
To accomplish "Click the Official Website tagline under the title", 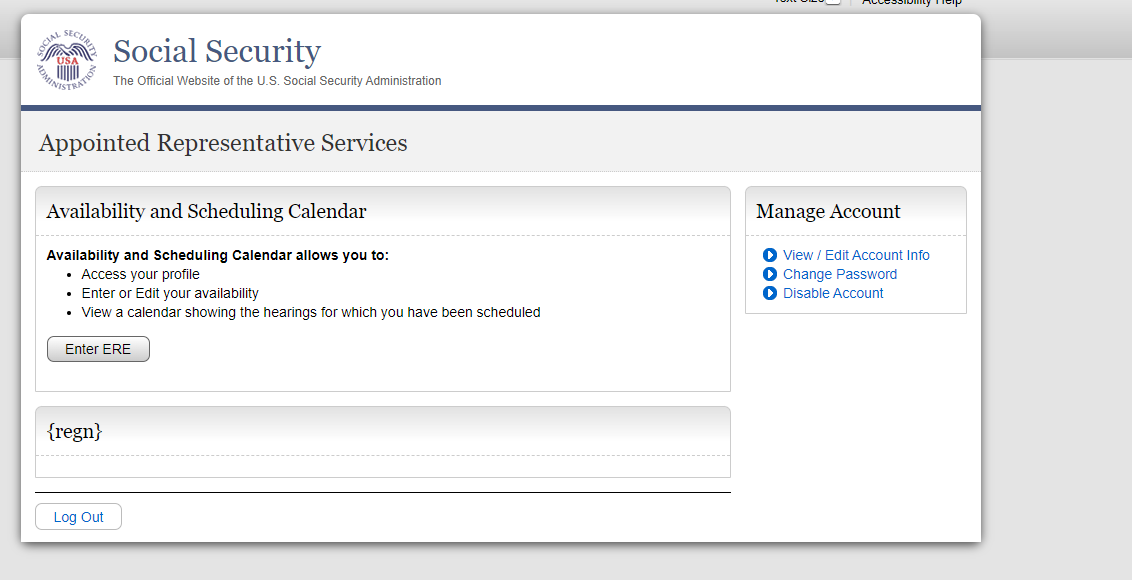I will (277, 81).
